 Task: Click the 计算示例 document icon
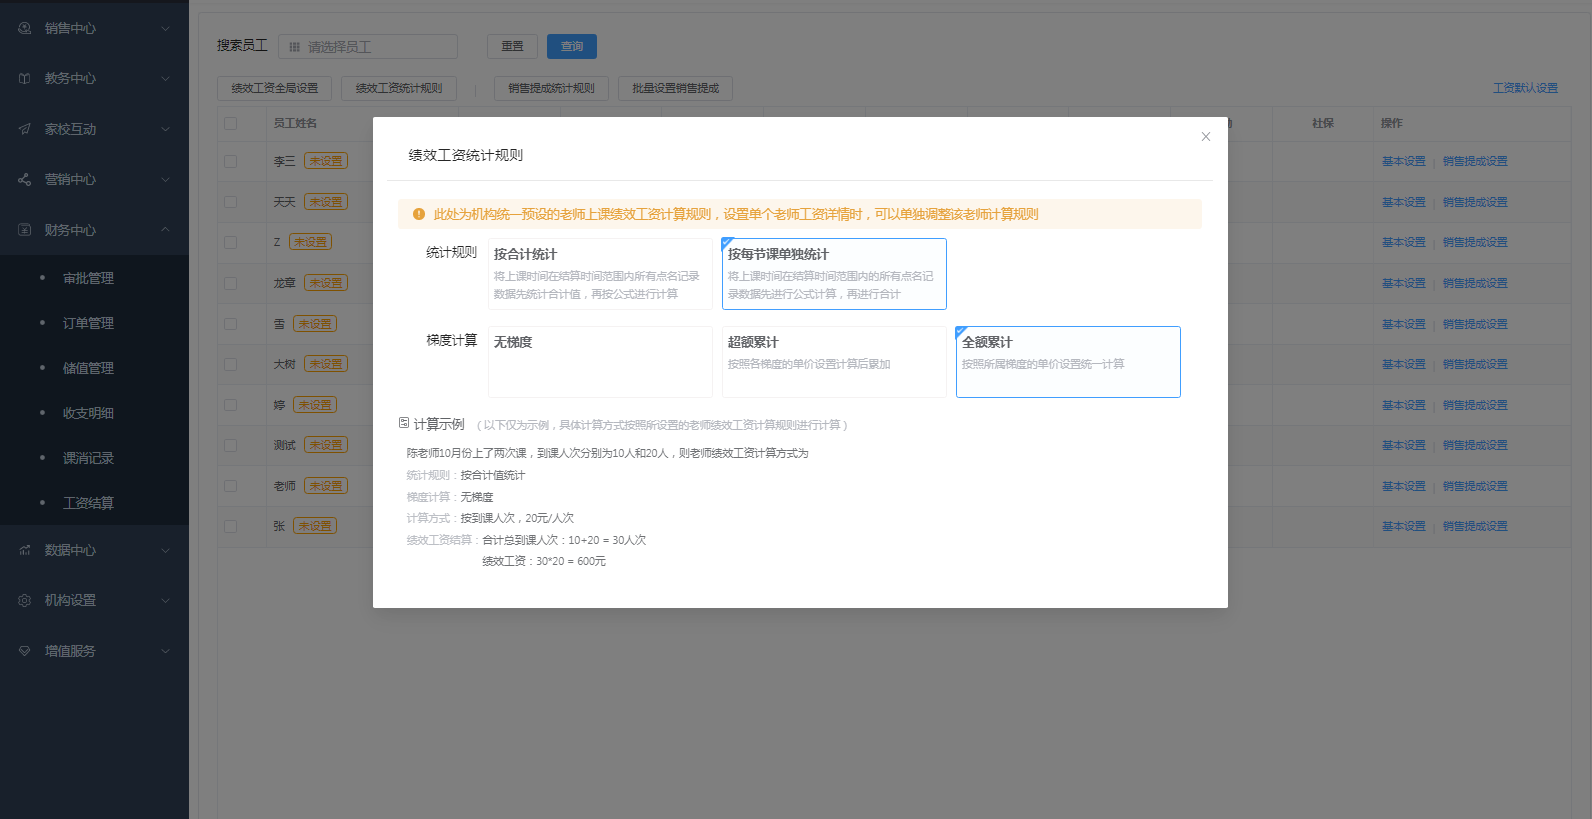pos(404,423)
